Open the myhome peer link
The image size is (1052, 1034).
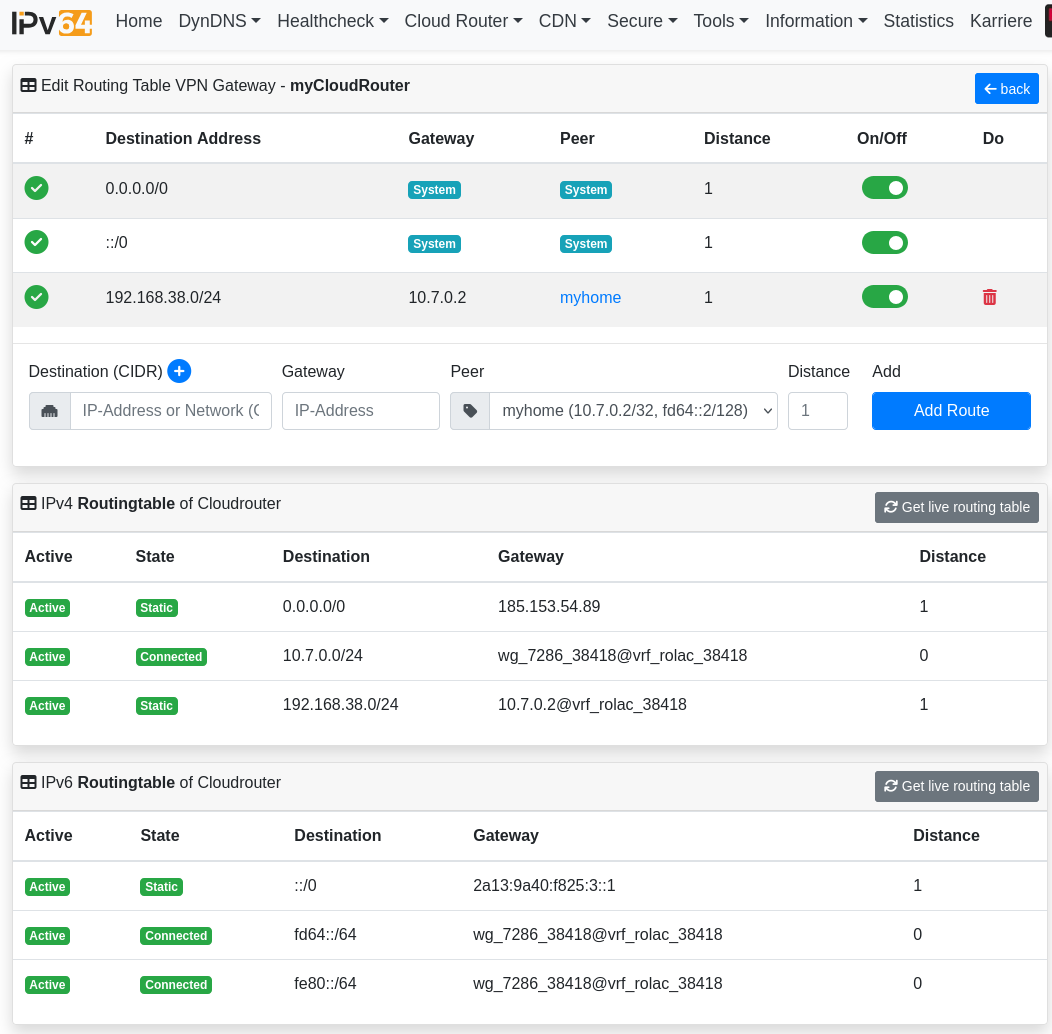pos(590,298)
